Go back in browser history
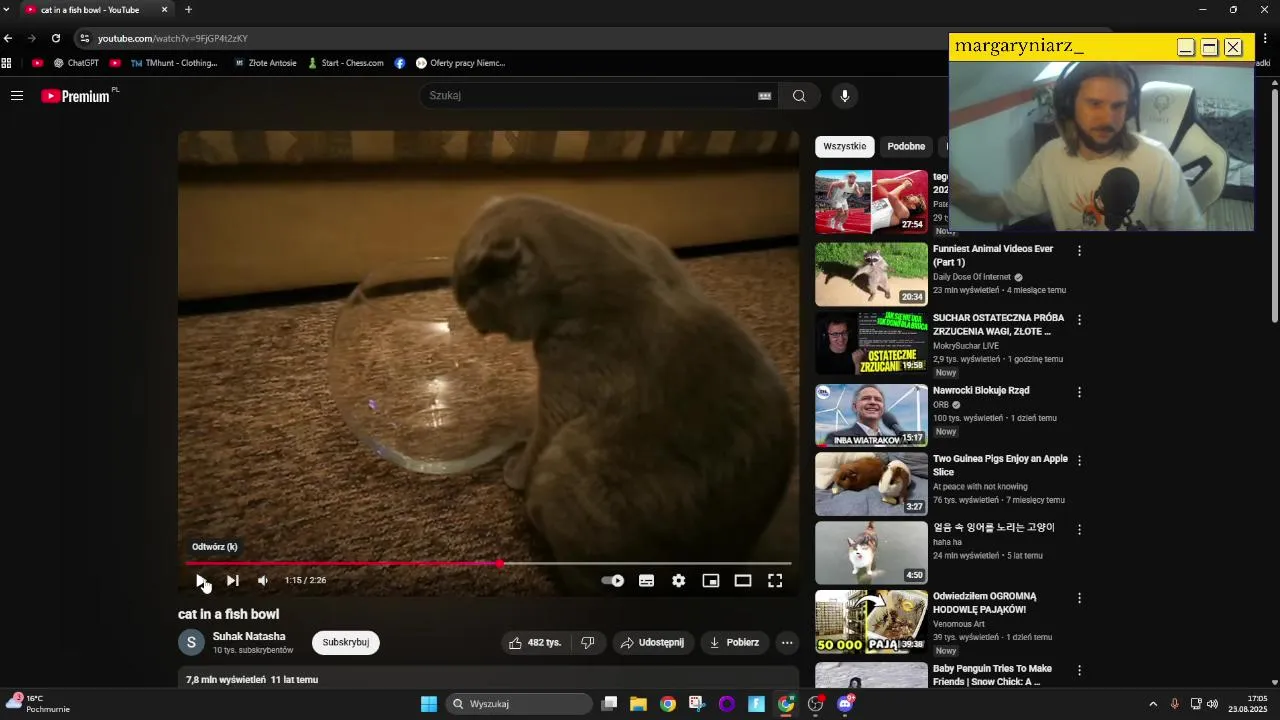The height and width of the screenshot is (720, 1280). (x=8, y=38)
